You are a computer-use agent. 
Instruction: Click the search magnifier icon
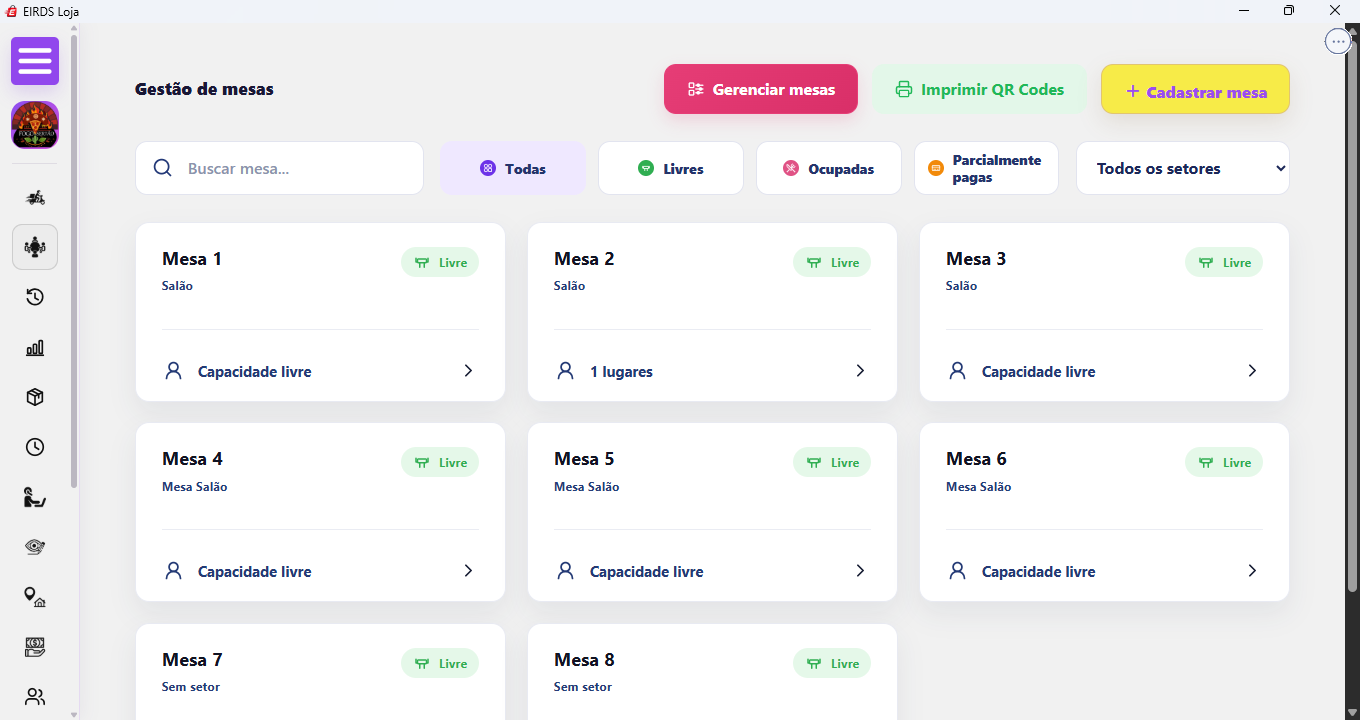163,168
